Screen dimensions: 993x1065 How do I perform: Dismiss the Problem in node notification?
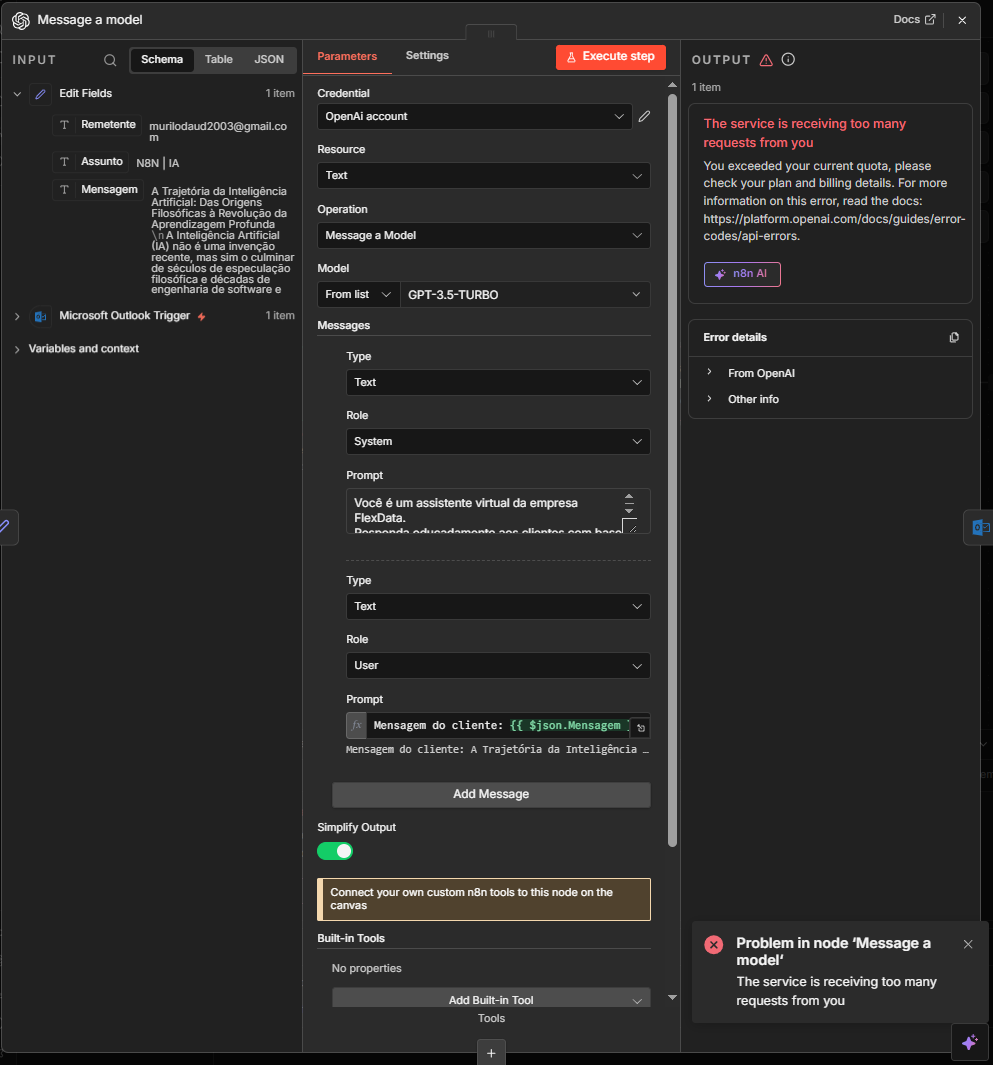[x=968, y=944]
